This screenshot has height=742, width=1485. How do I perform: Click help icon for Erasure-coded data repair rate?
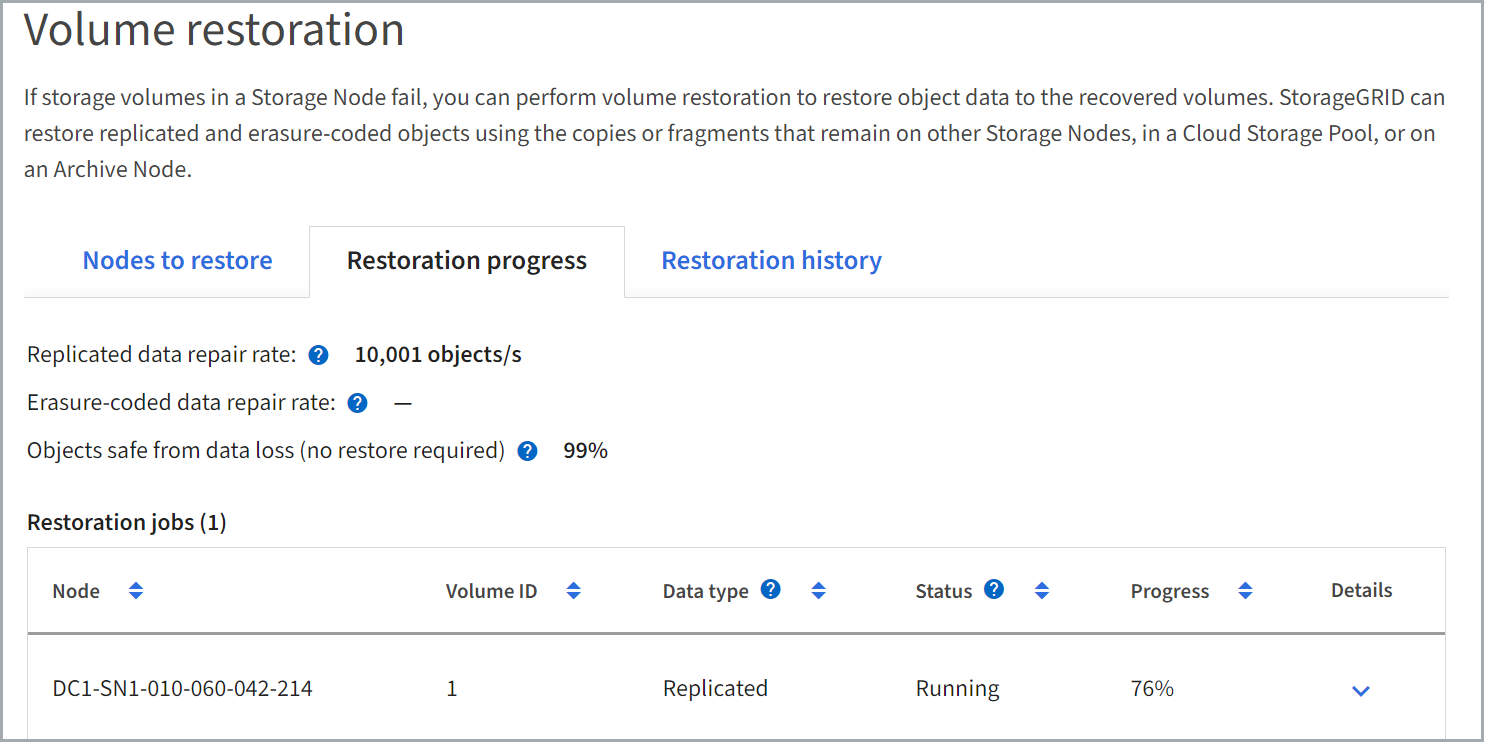point(358,403)
